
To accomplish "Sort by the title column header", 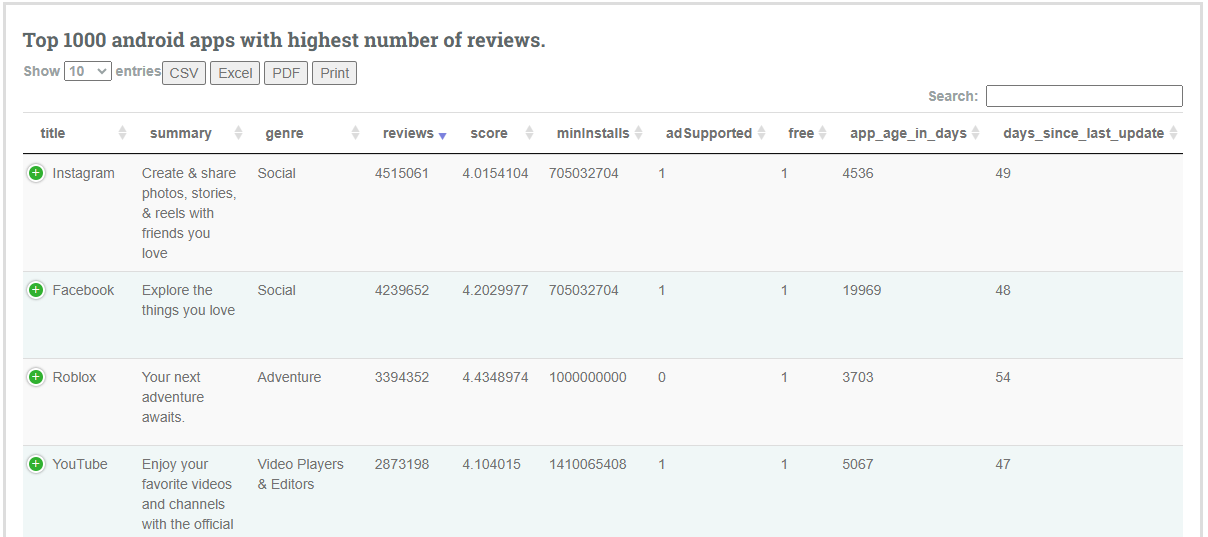I will click(x=78, y=133).
